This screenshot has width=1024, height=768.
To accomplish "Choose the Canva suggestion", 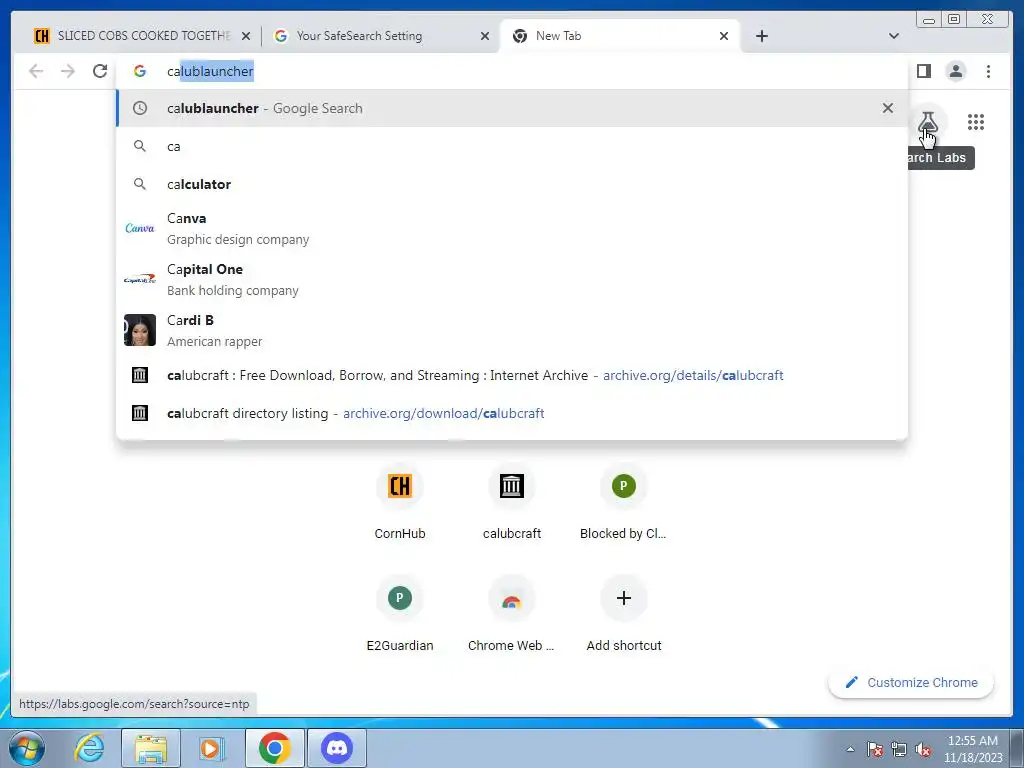I will click(512, 229).
